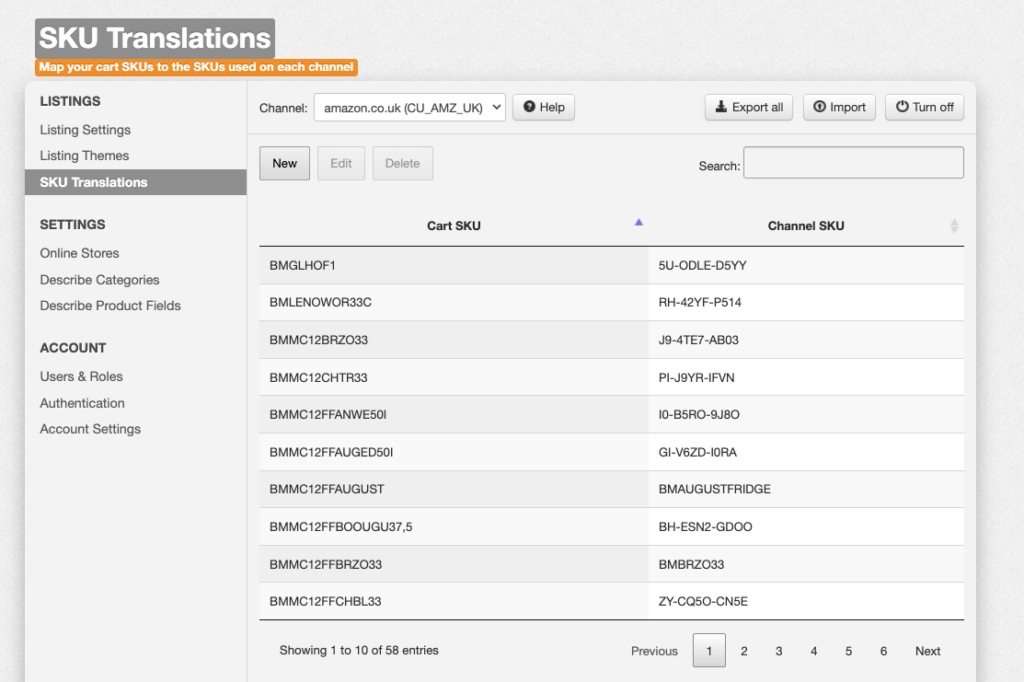Select cart SKU cell BMGLHOF1
Image resolution: width=1024 pixels, height=682 pixels.
[454, 265]
